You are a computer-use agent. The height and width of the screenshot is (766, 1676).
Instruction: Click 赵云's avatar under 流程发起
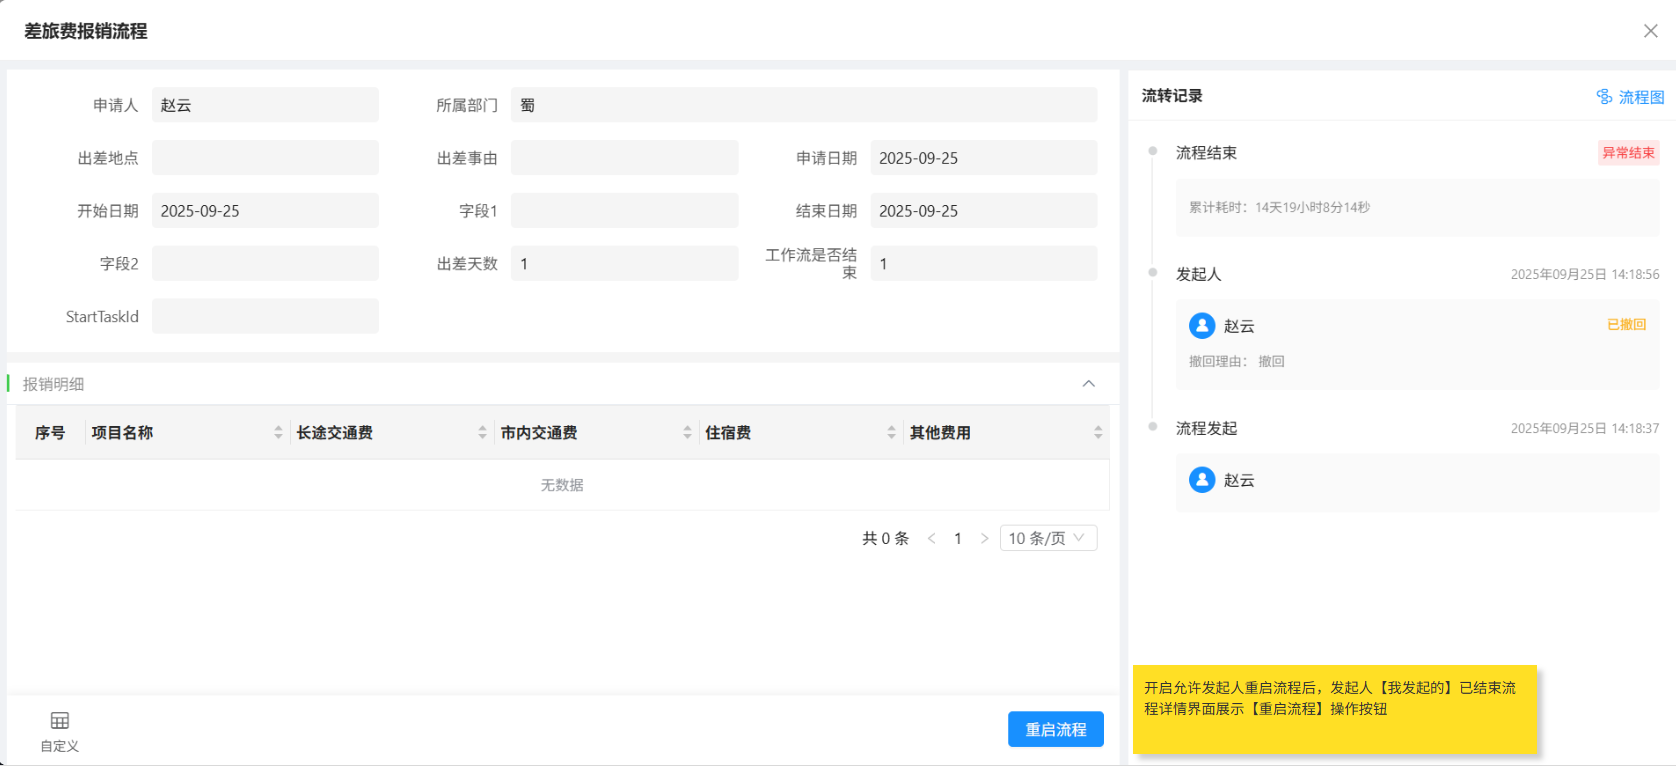click(x=1202, y=480)
